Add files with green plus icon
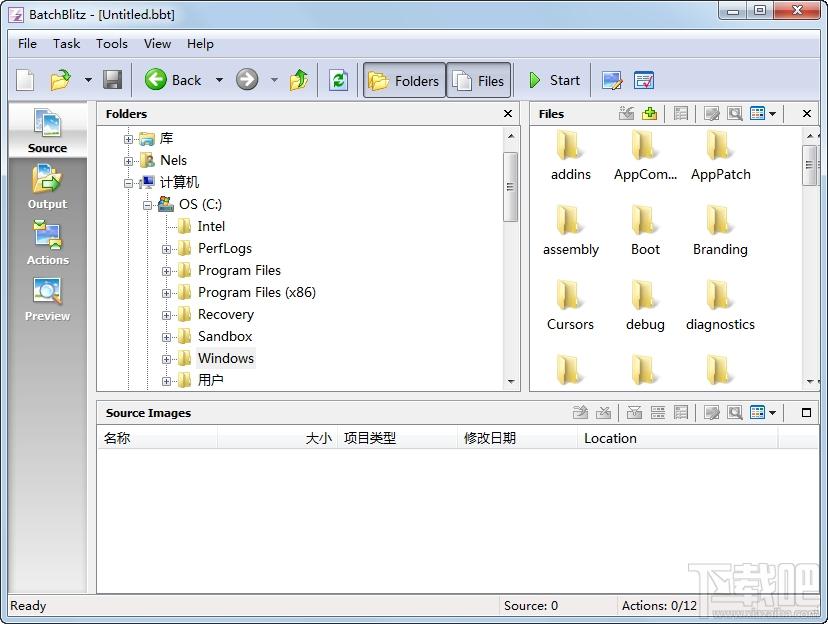Image resolution: width=828 pixels, height=624 pixels. tap(650, 114)
